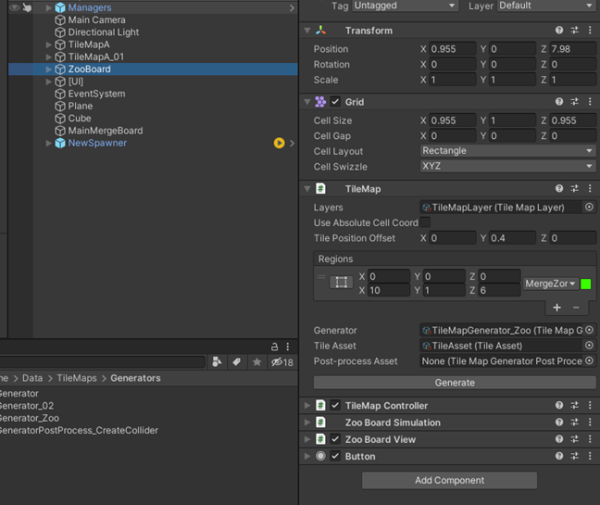Open Transform component help reference icon

(x=559, y=31)
